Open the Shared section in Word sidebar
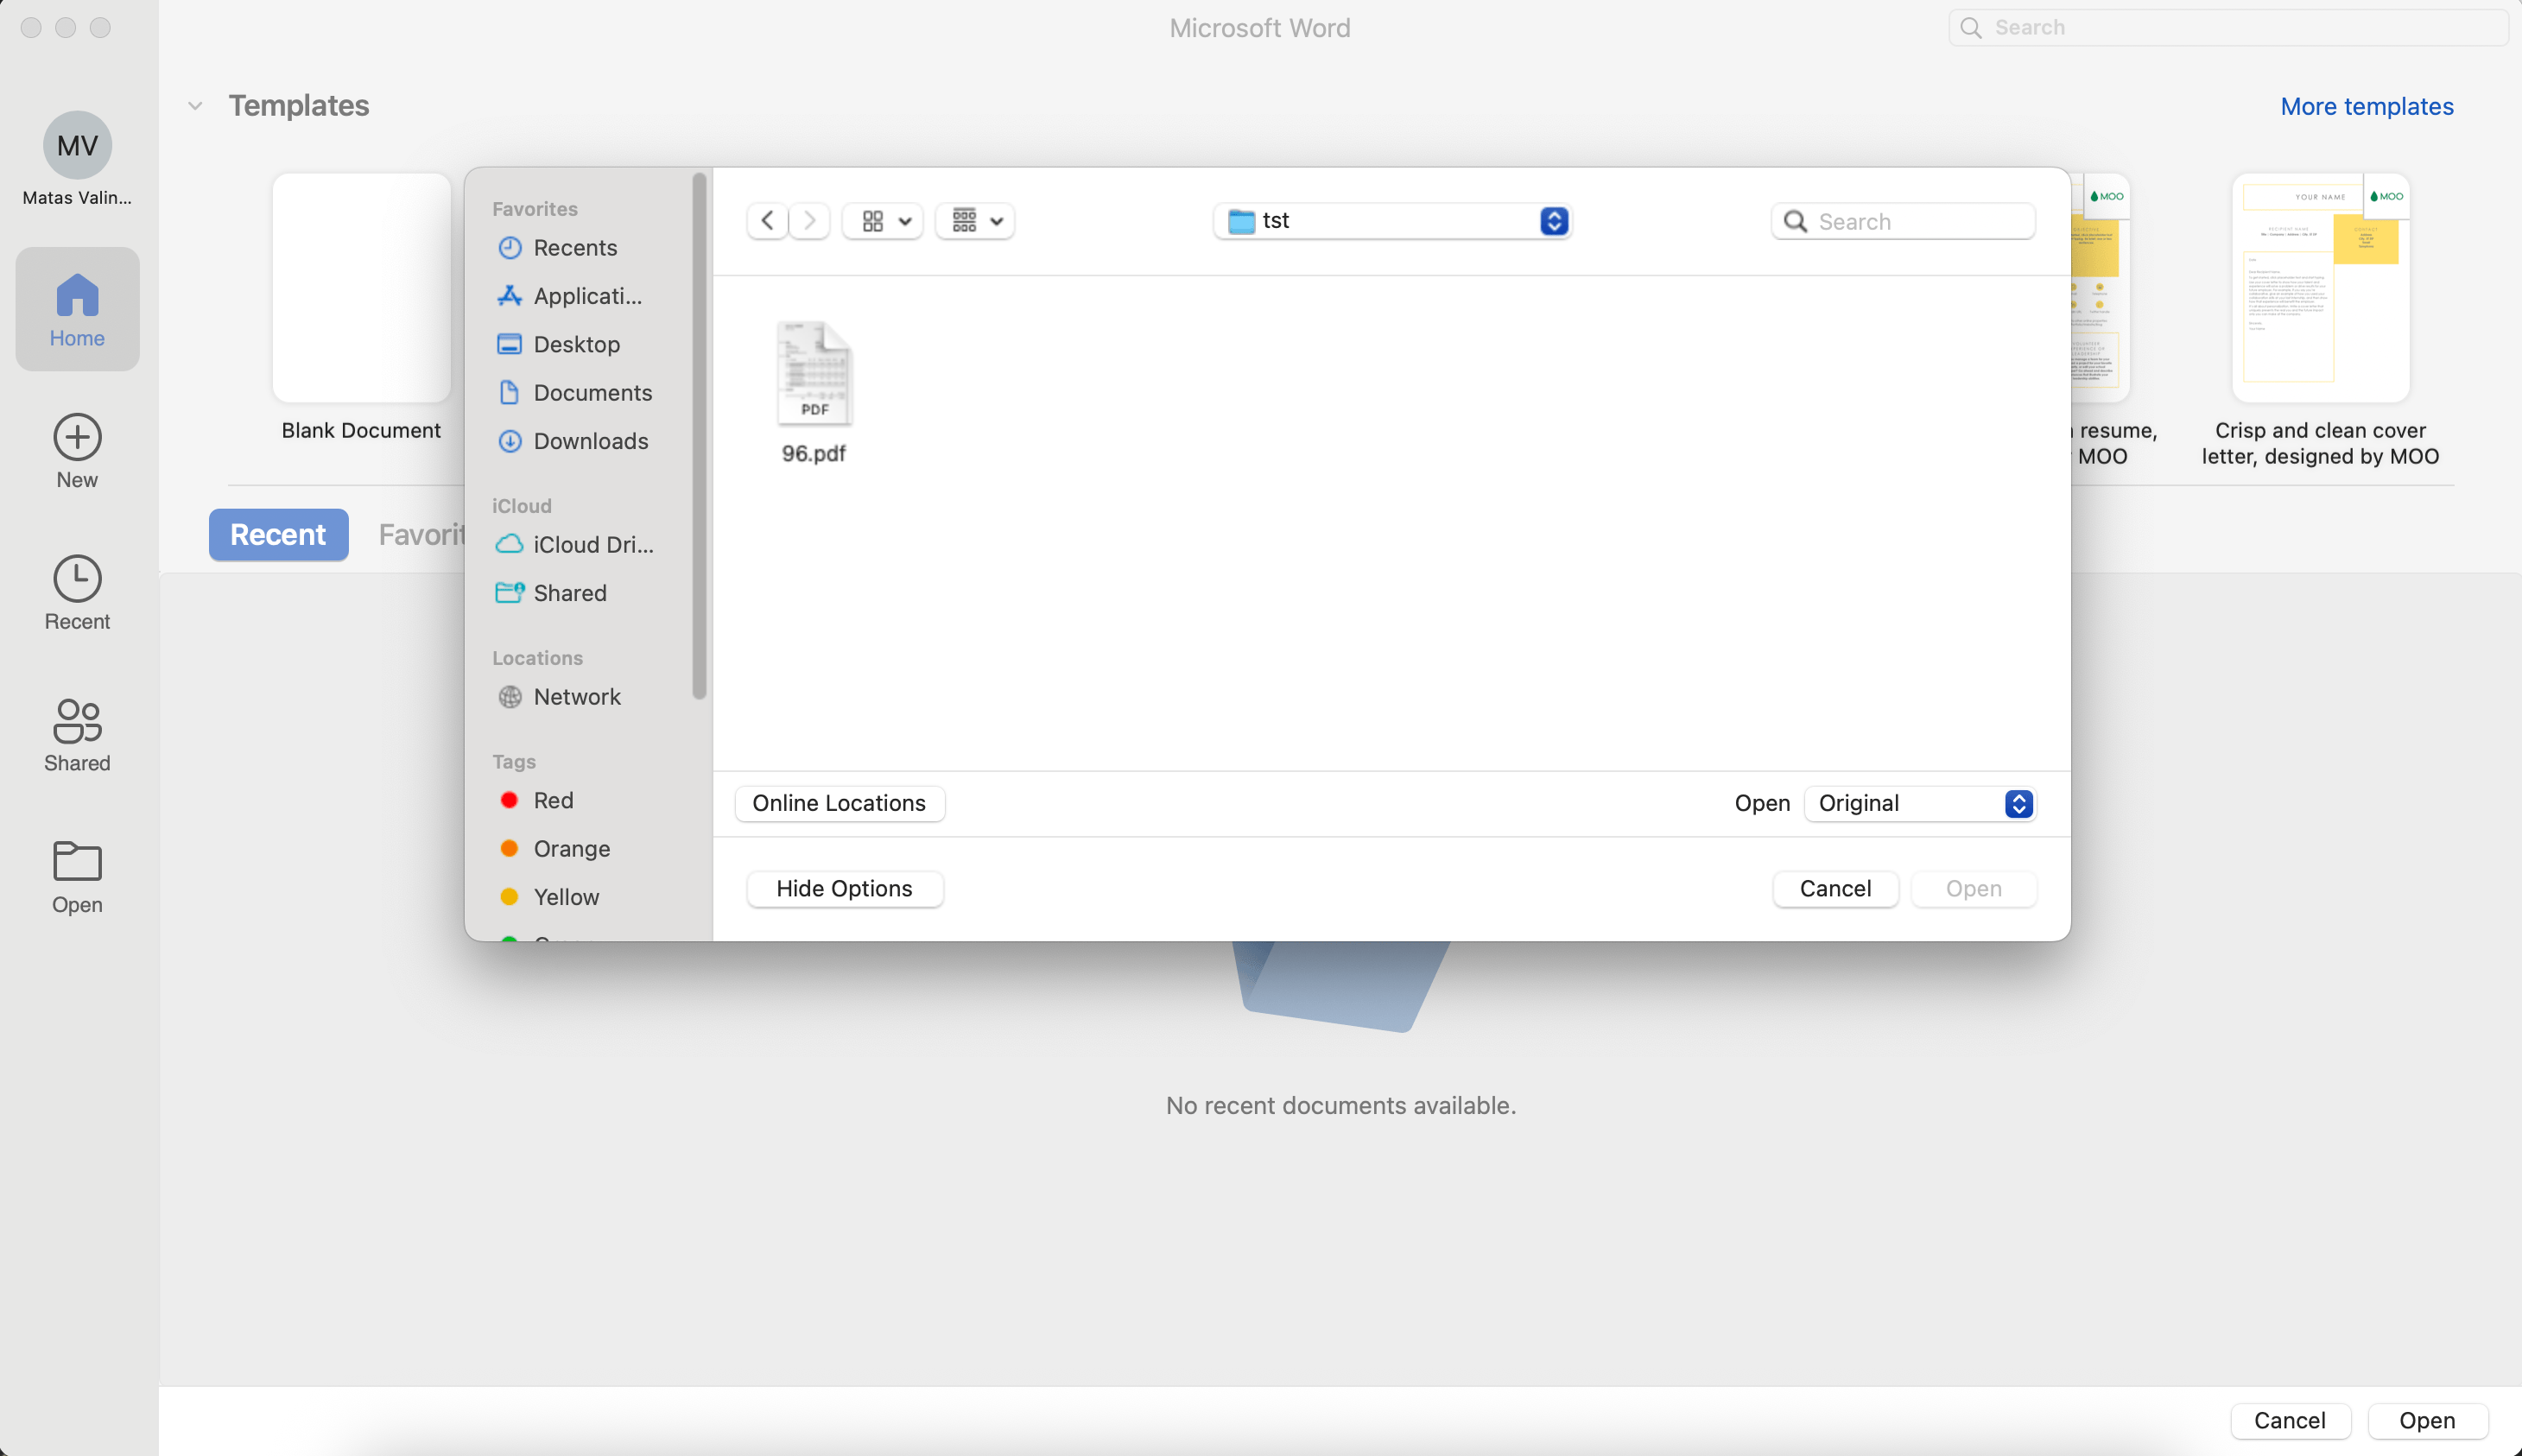This screenshot has width=2522, height=1456. point(77,735)
